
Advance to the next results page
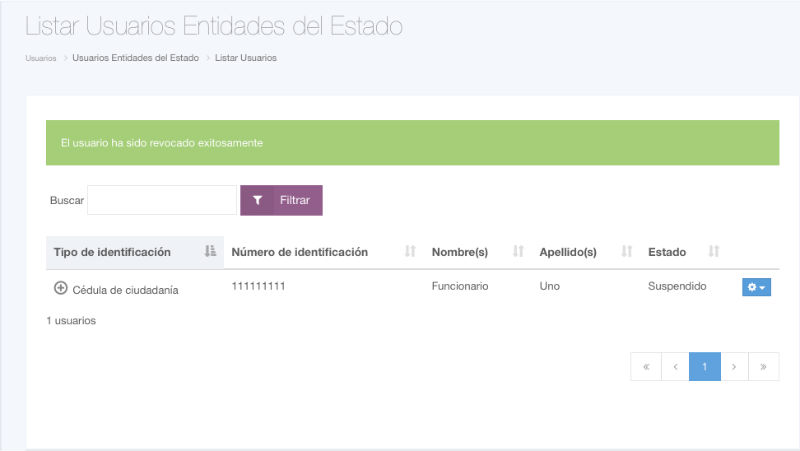click(734, 367)
